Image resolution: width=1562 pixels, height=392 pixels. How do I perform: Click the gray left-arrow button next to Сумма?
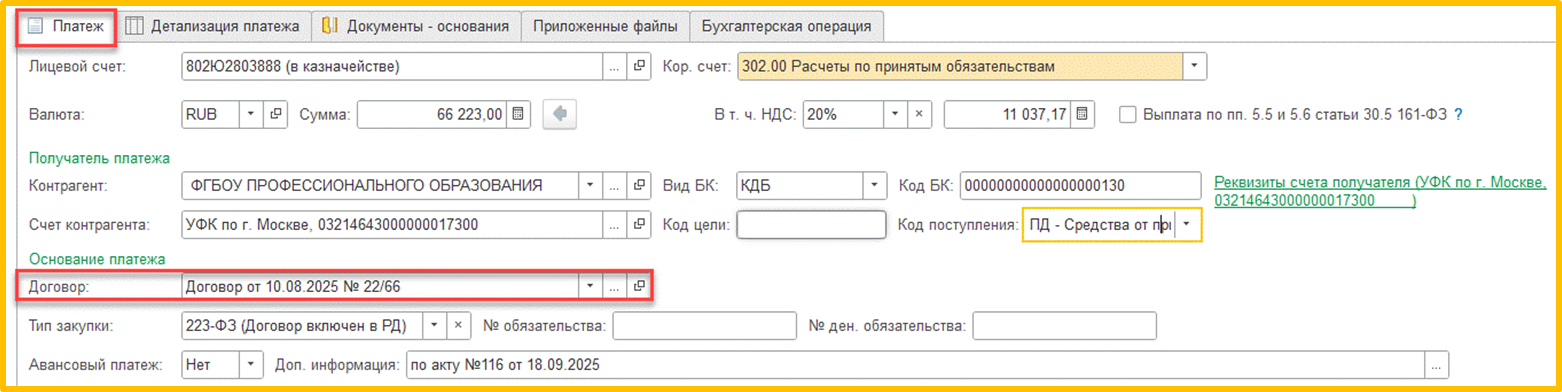(x=559, y=114)
